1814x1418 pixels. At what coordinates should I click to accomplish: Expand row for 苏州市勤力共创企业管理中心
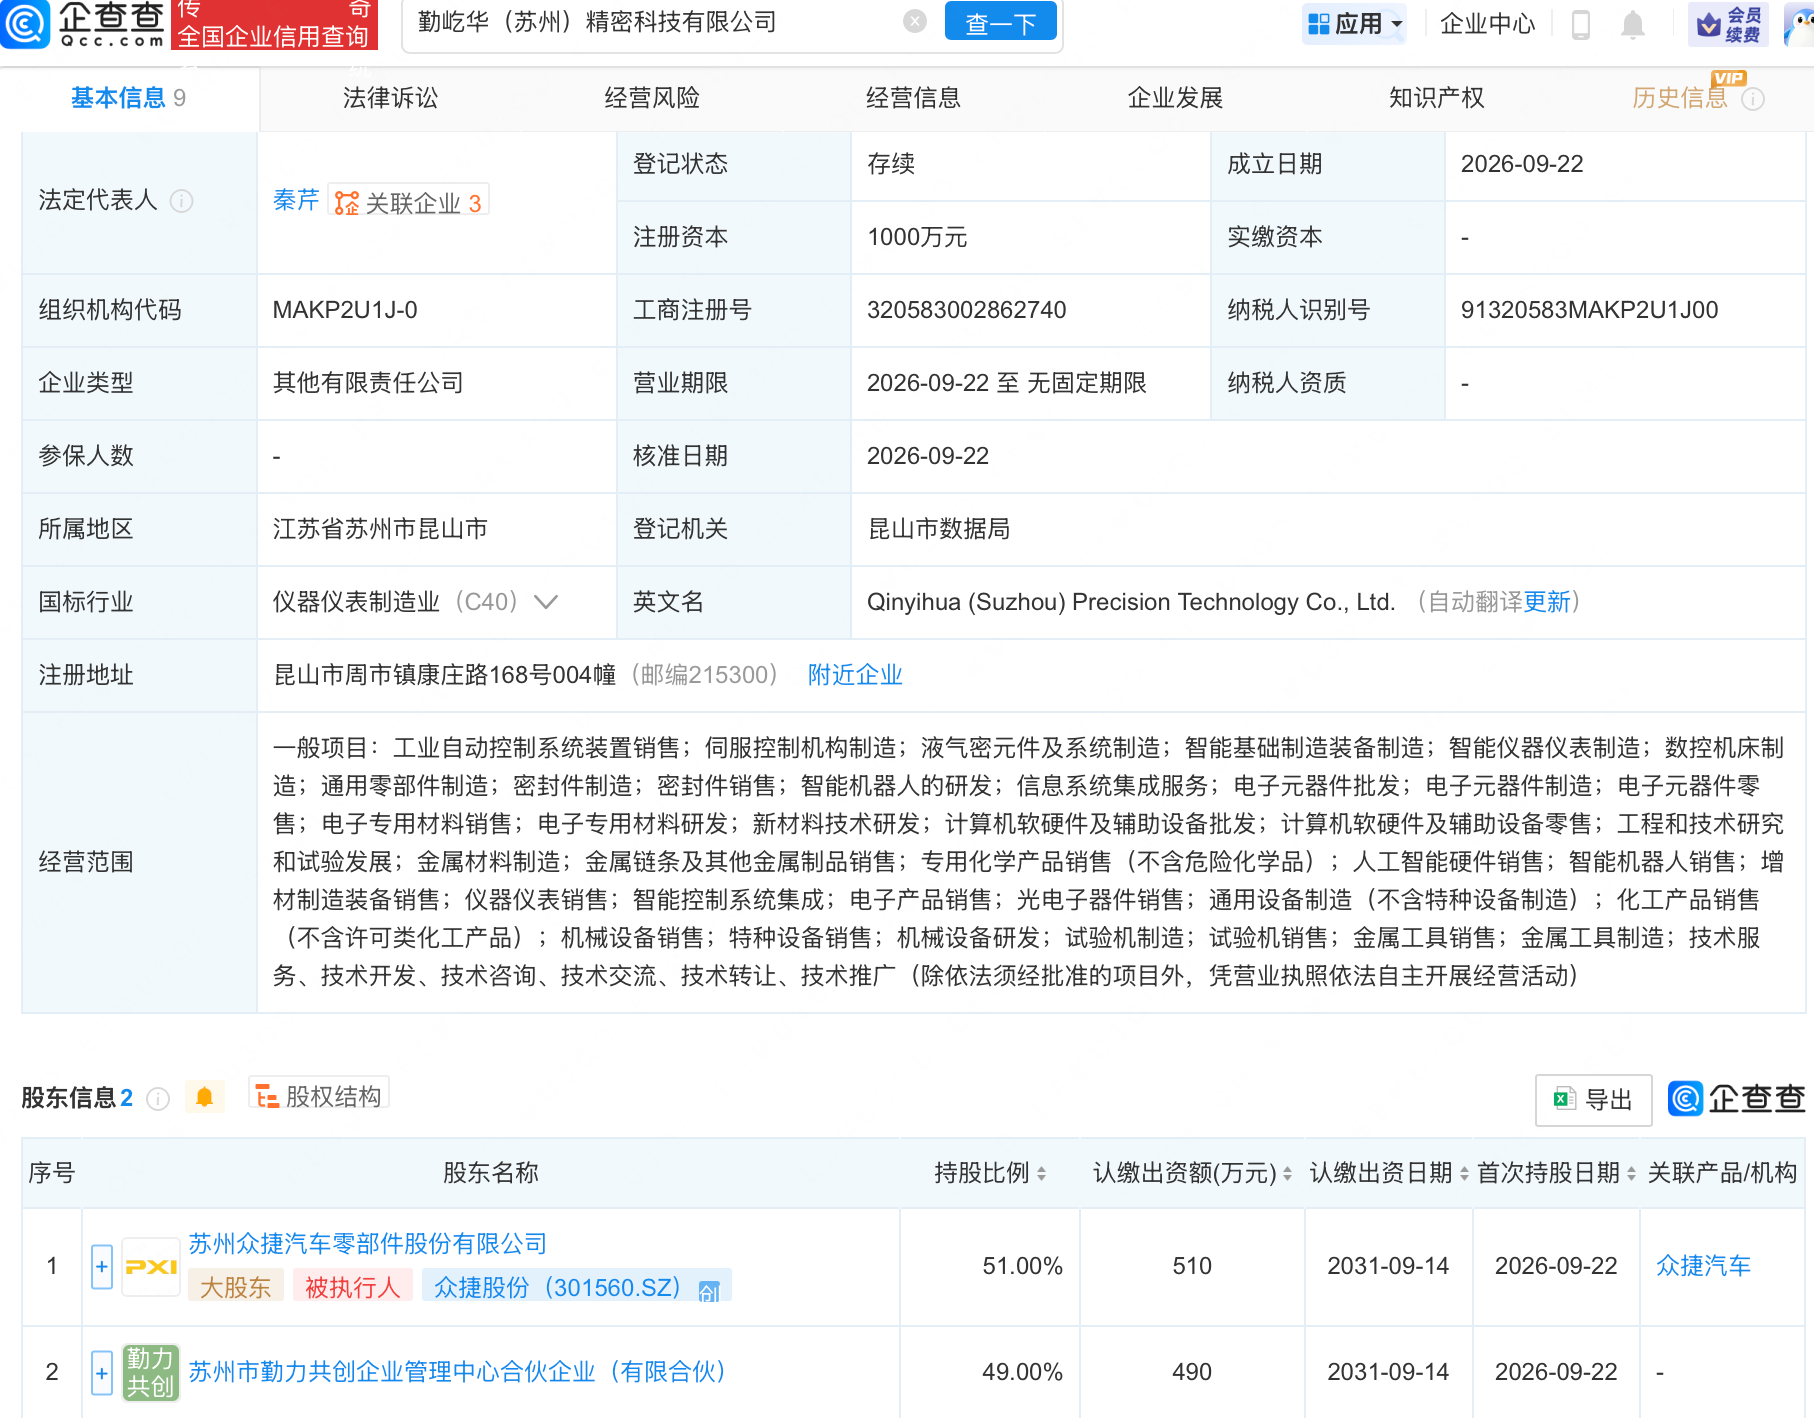tap(102, 1372)
